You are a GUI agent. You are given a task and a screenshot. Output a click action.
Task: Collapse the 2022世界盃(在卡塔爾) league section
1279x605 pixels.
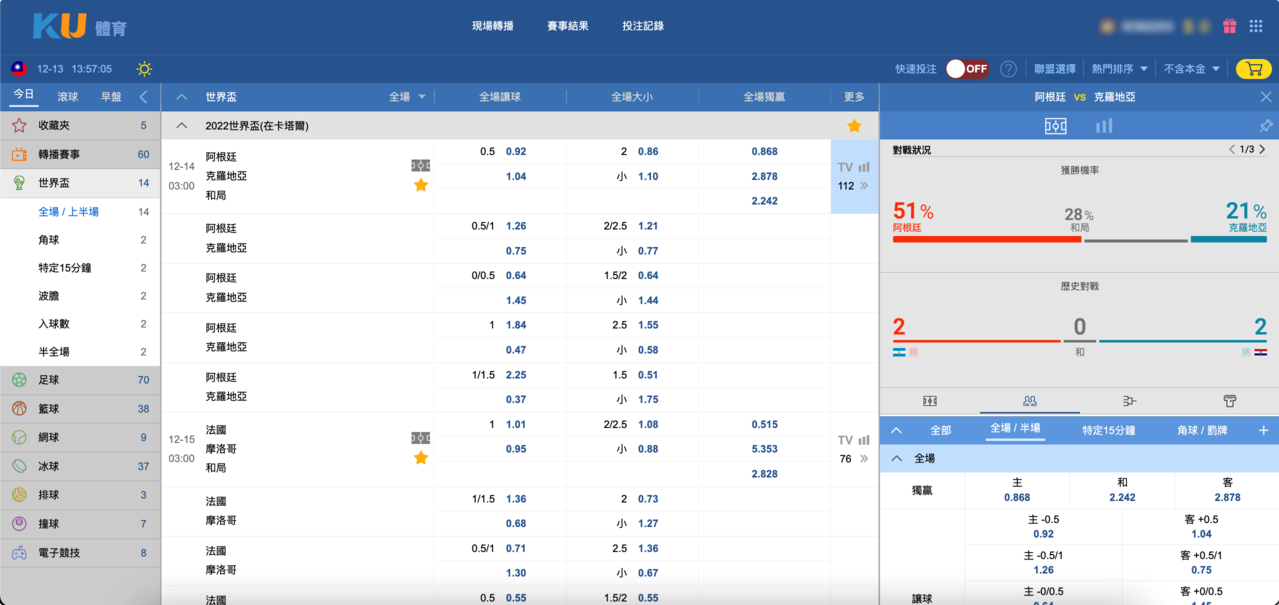(x=181, y=126)
